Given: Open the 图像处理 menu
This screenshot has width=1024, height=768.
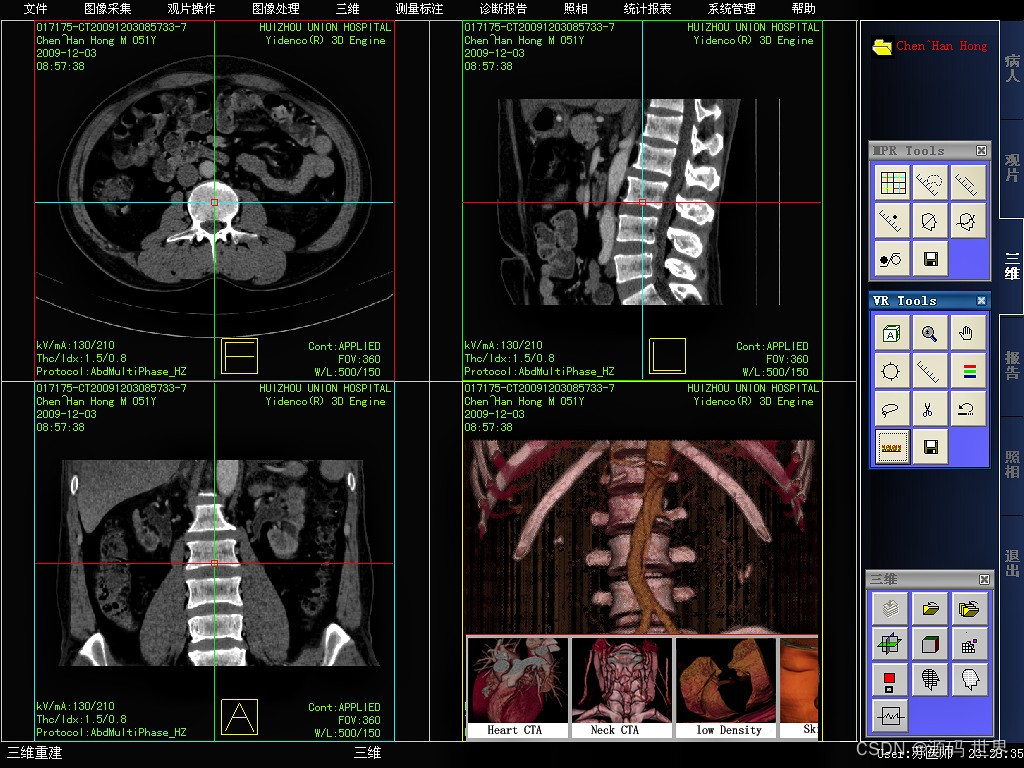Looking at the screenshot, I should (x=276, y=8).
